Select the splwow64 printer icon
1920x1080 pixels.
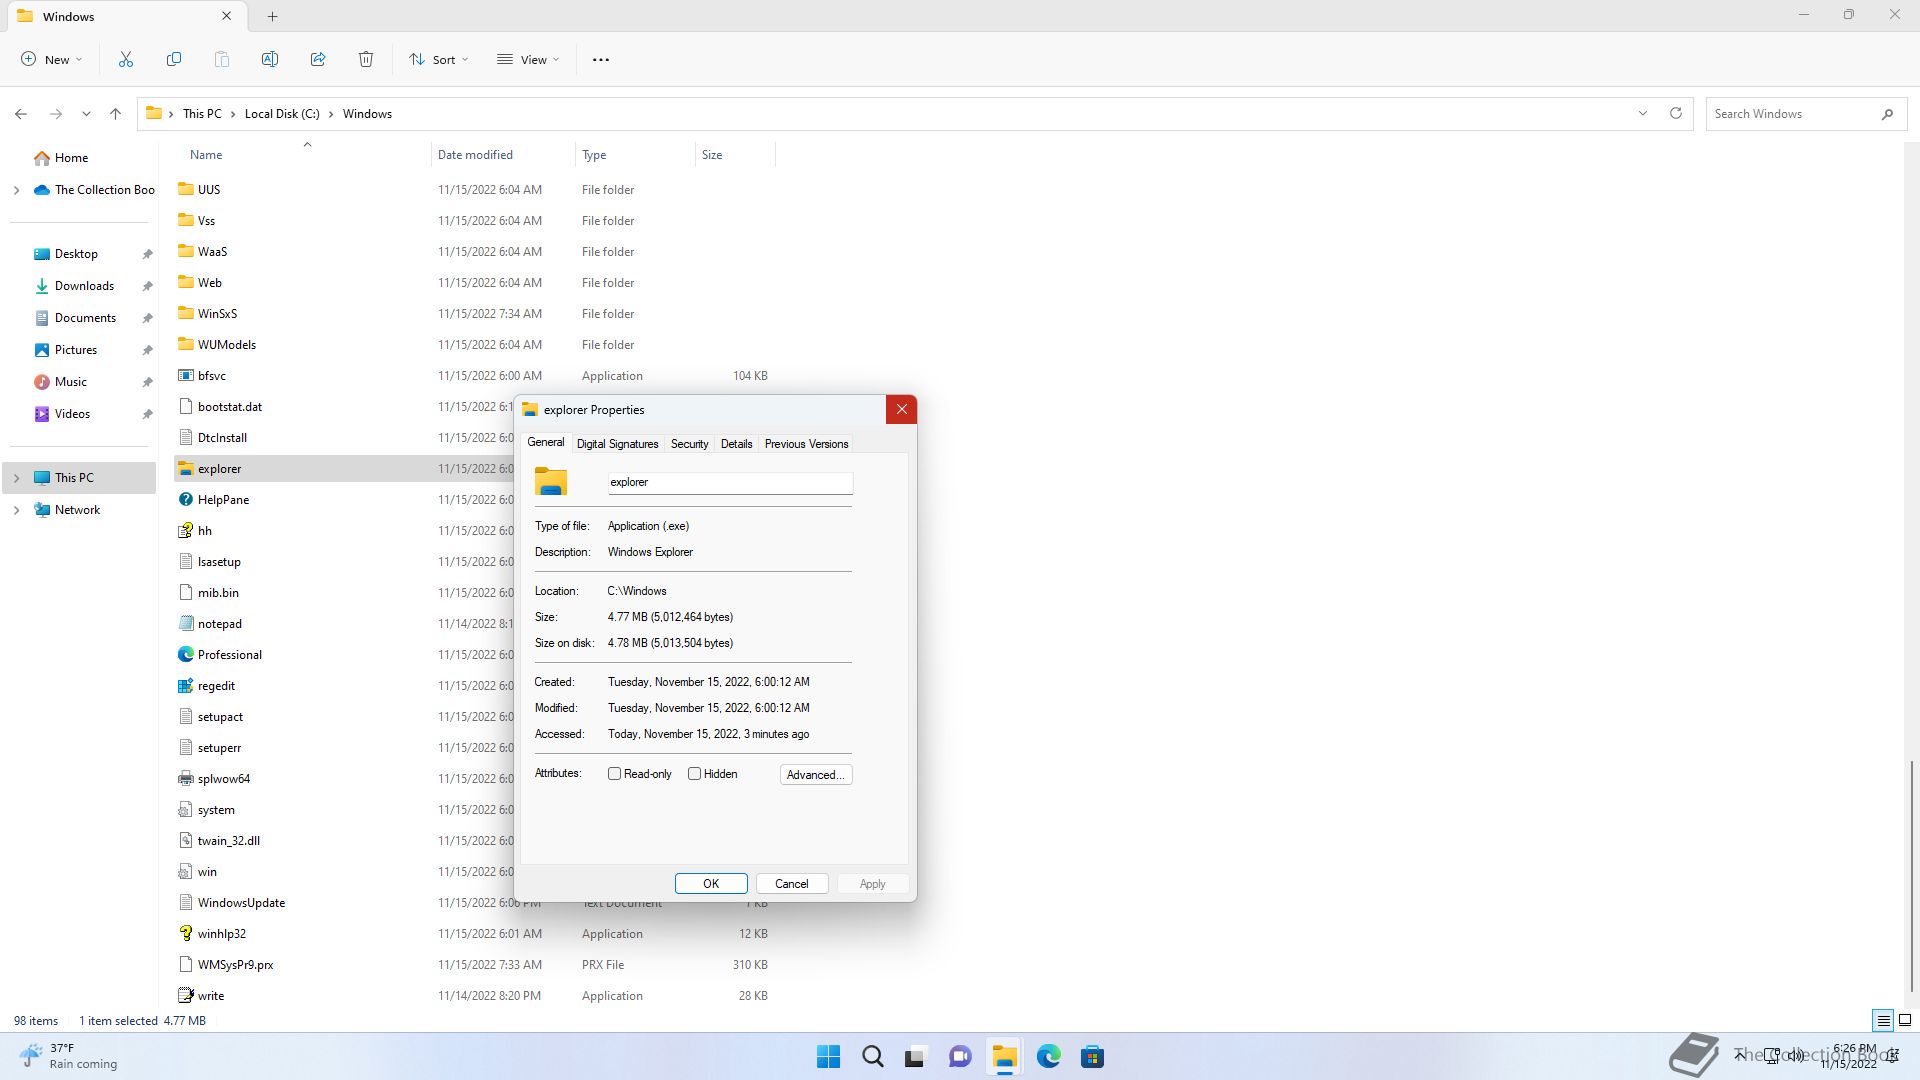point(185,779)
